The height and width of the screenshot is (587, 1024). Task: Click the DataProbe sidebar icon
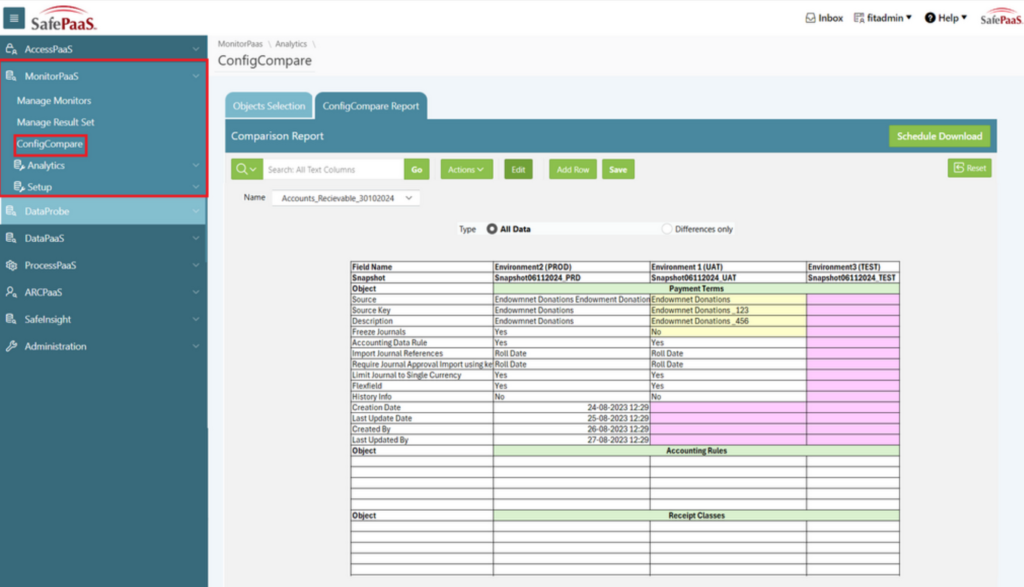pos(11,211)
